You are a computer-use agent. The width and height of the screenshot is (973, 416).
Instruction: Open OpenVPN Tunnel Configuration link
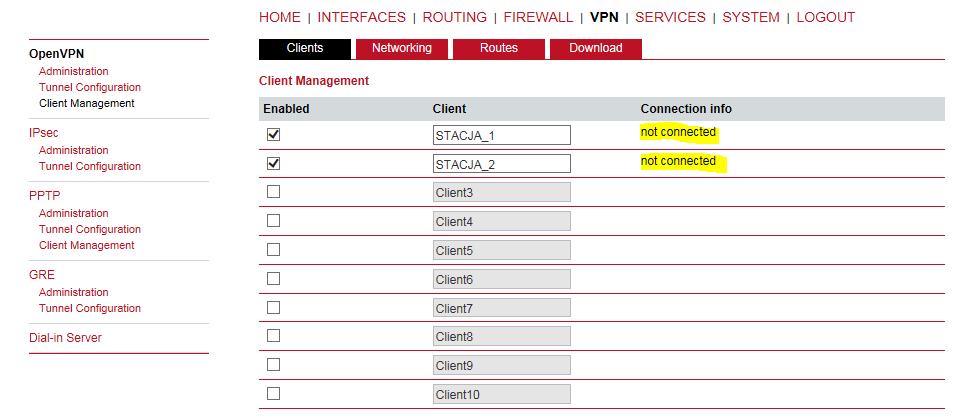click(89, 88)
